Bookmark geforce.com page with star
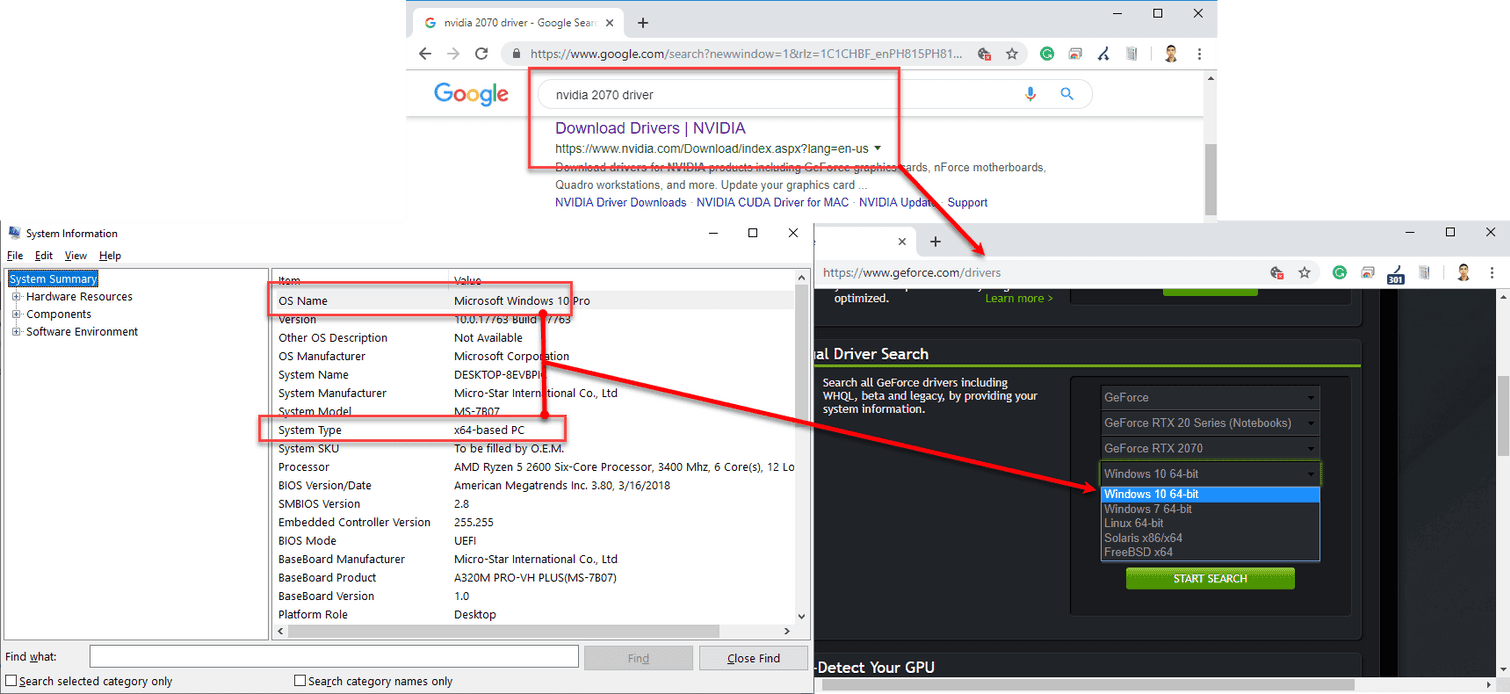 click(x=1305, y=272)
